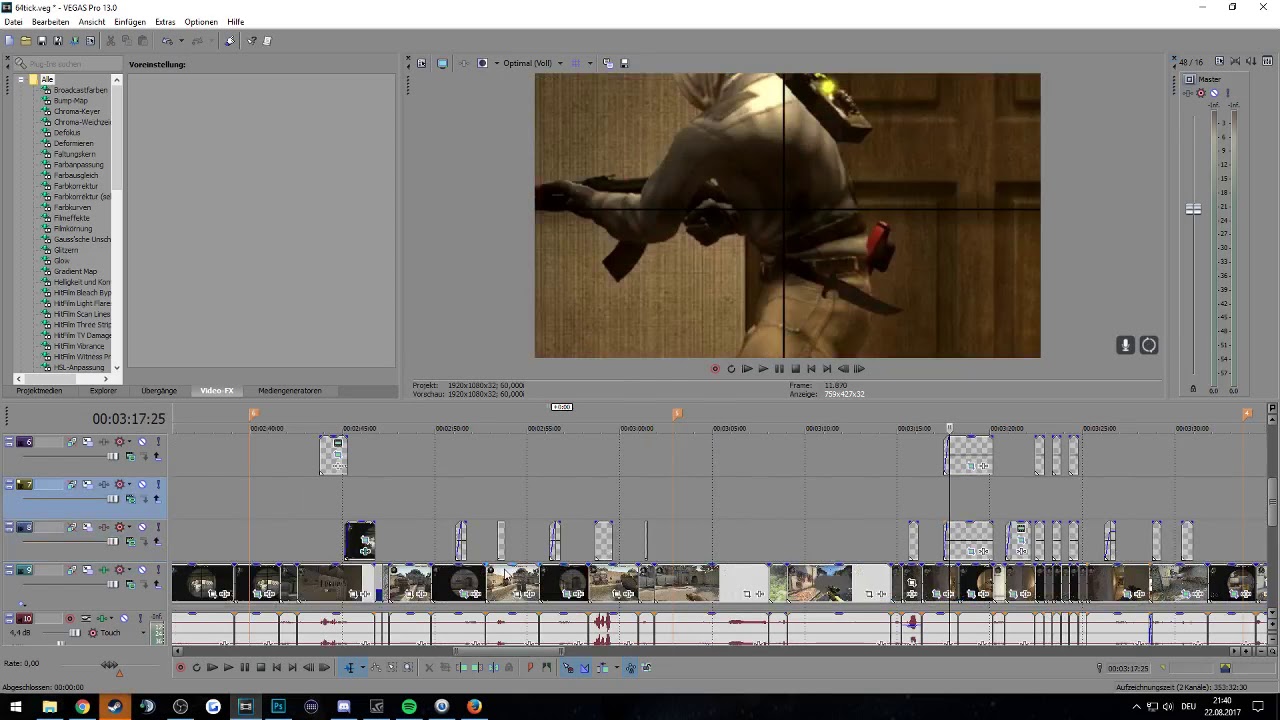Mute video track 7

[x=142, y=485]
